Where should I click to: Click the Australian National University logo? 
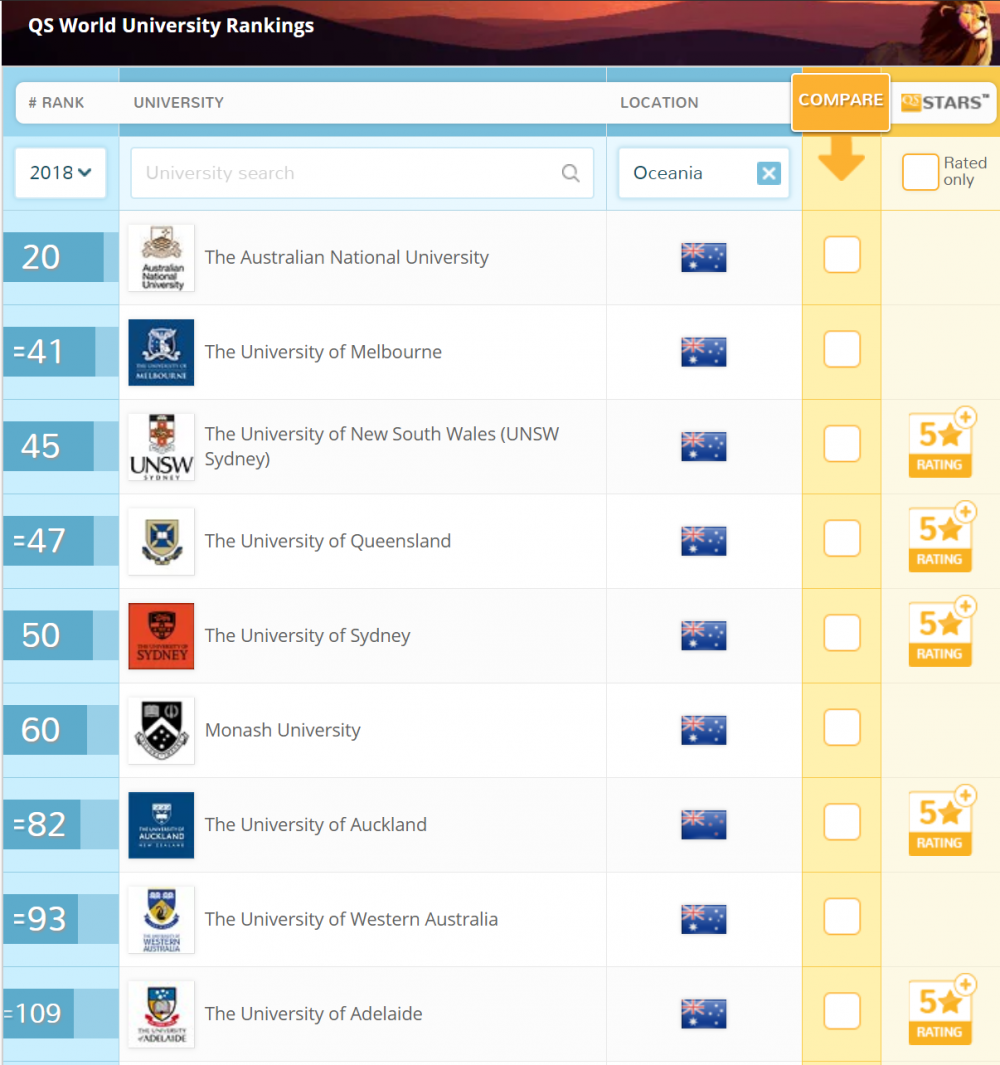tap(161, 257)
